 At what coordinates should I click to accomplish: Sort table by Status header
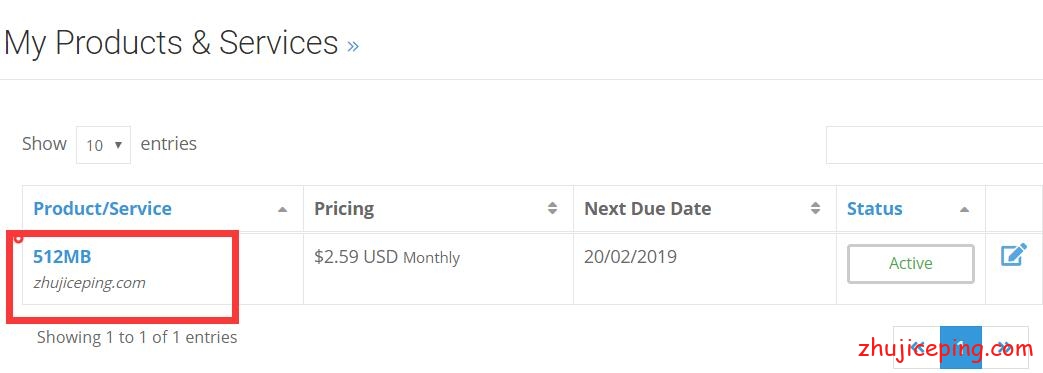point(874,209)
